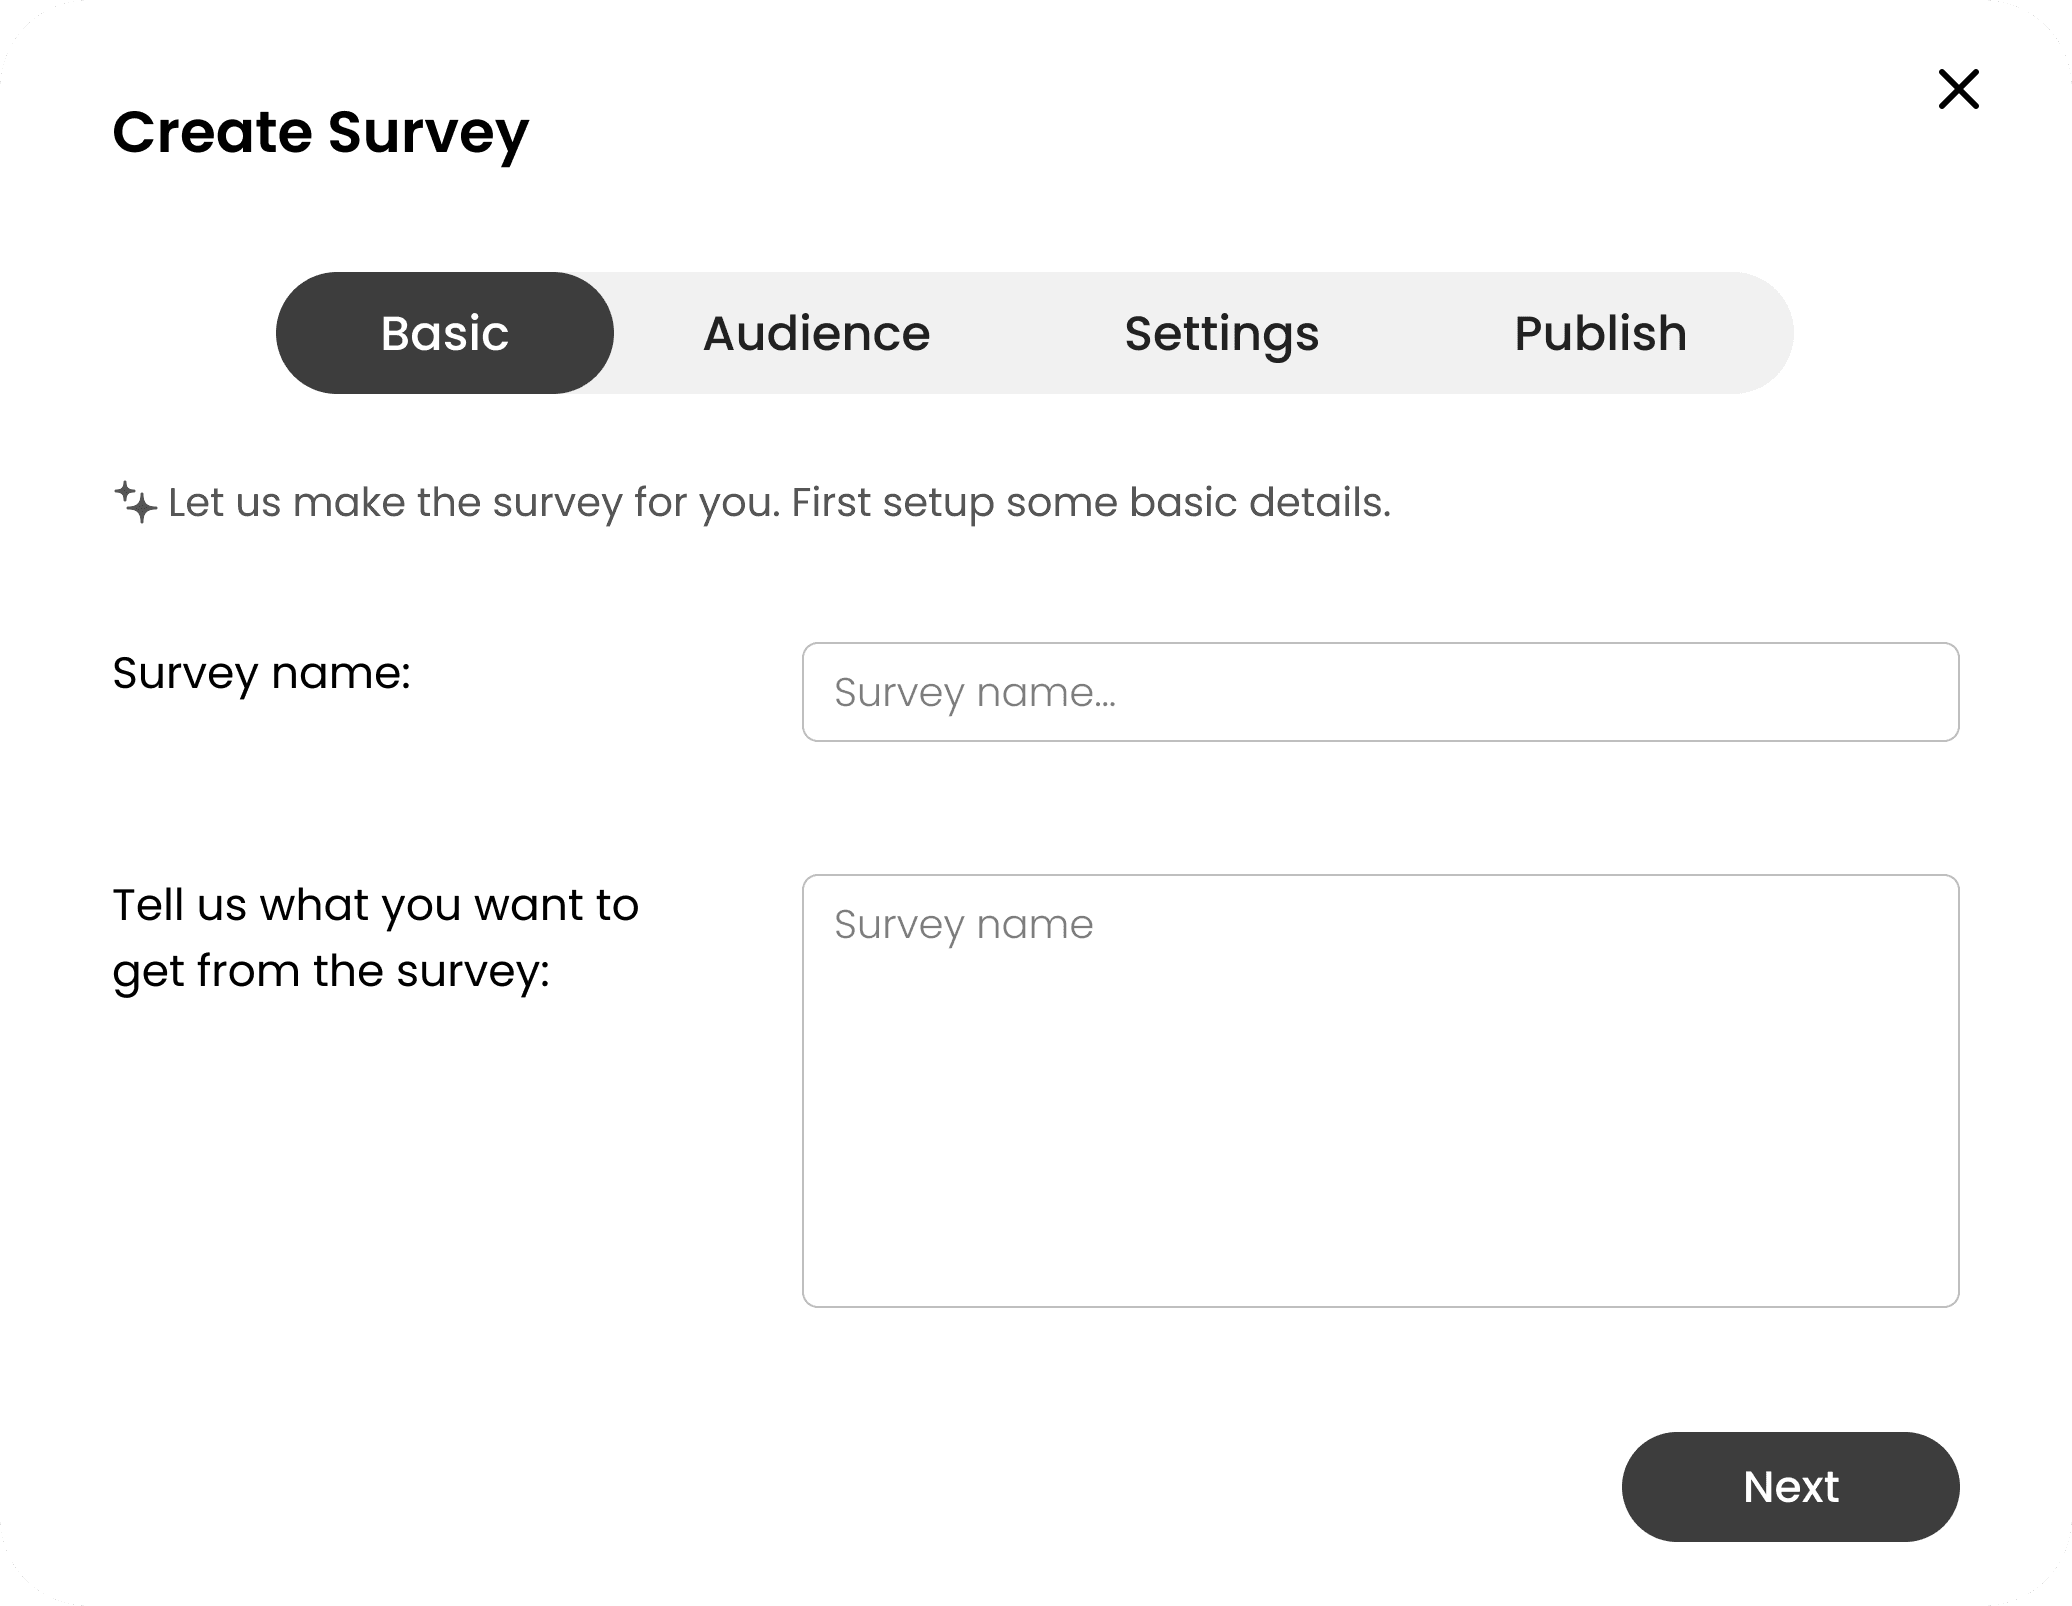Image resolution: width=2072 pixels, height=1606 pixels.
Task: Click the 'get from the survey:' label line
Action: (x=331, y=971)
